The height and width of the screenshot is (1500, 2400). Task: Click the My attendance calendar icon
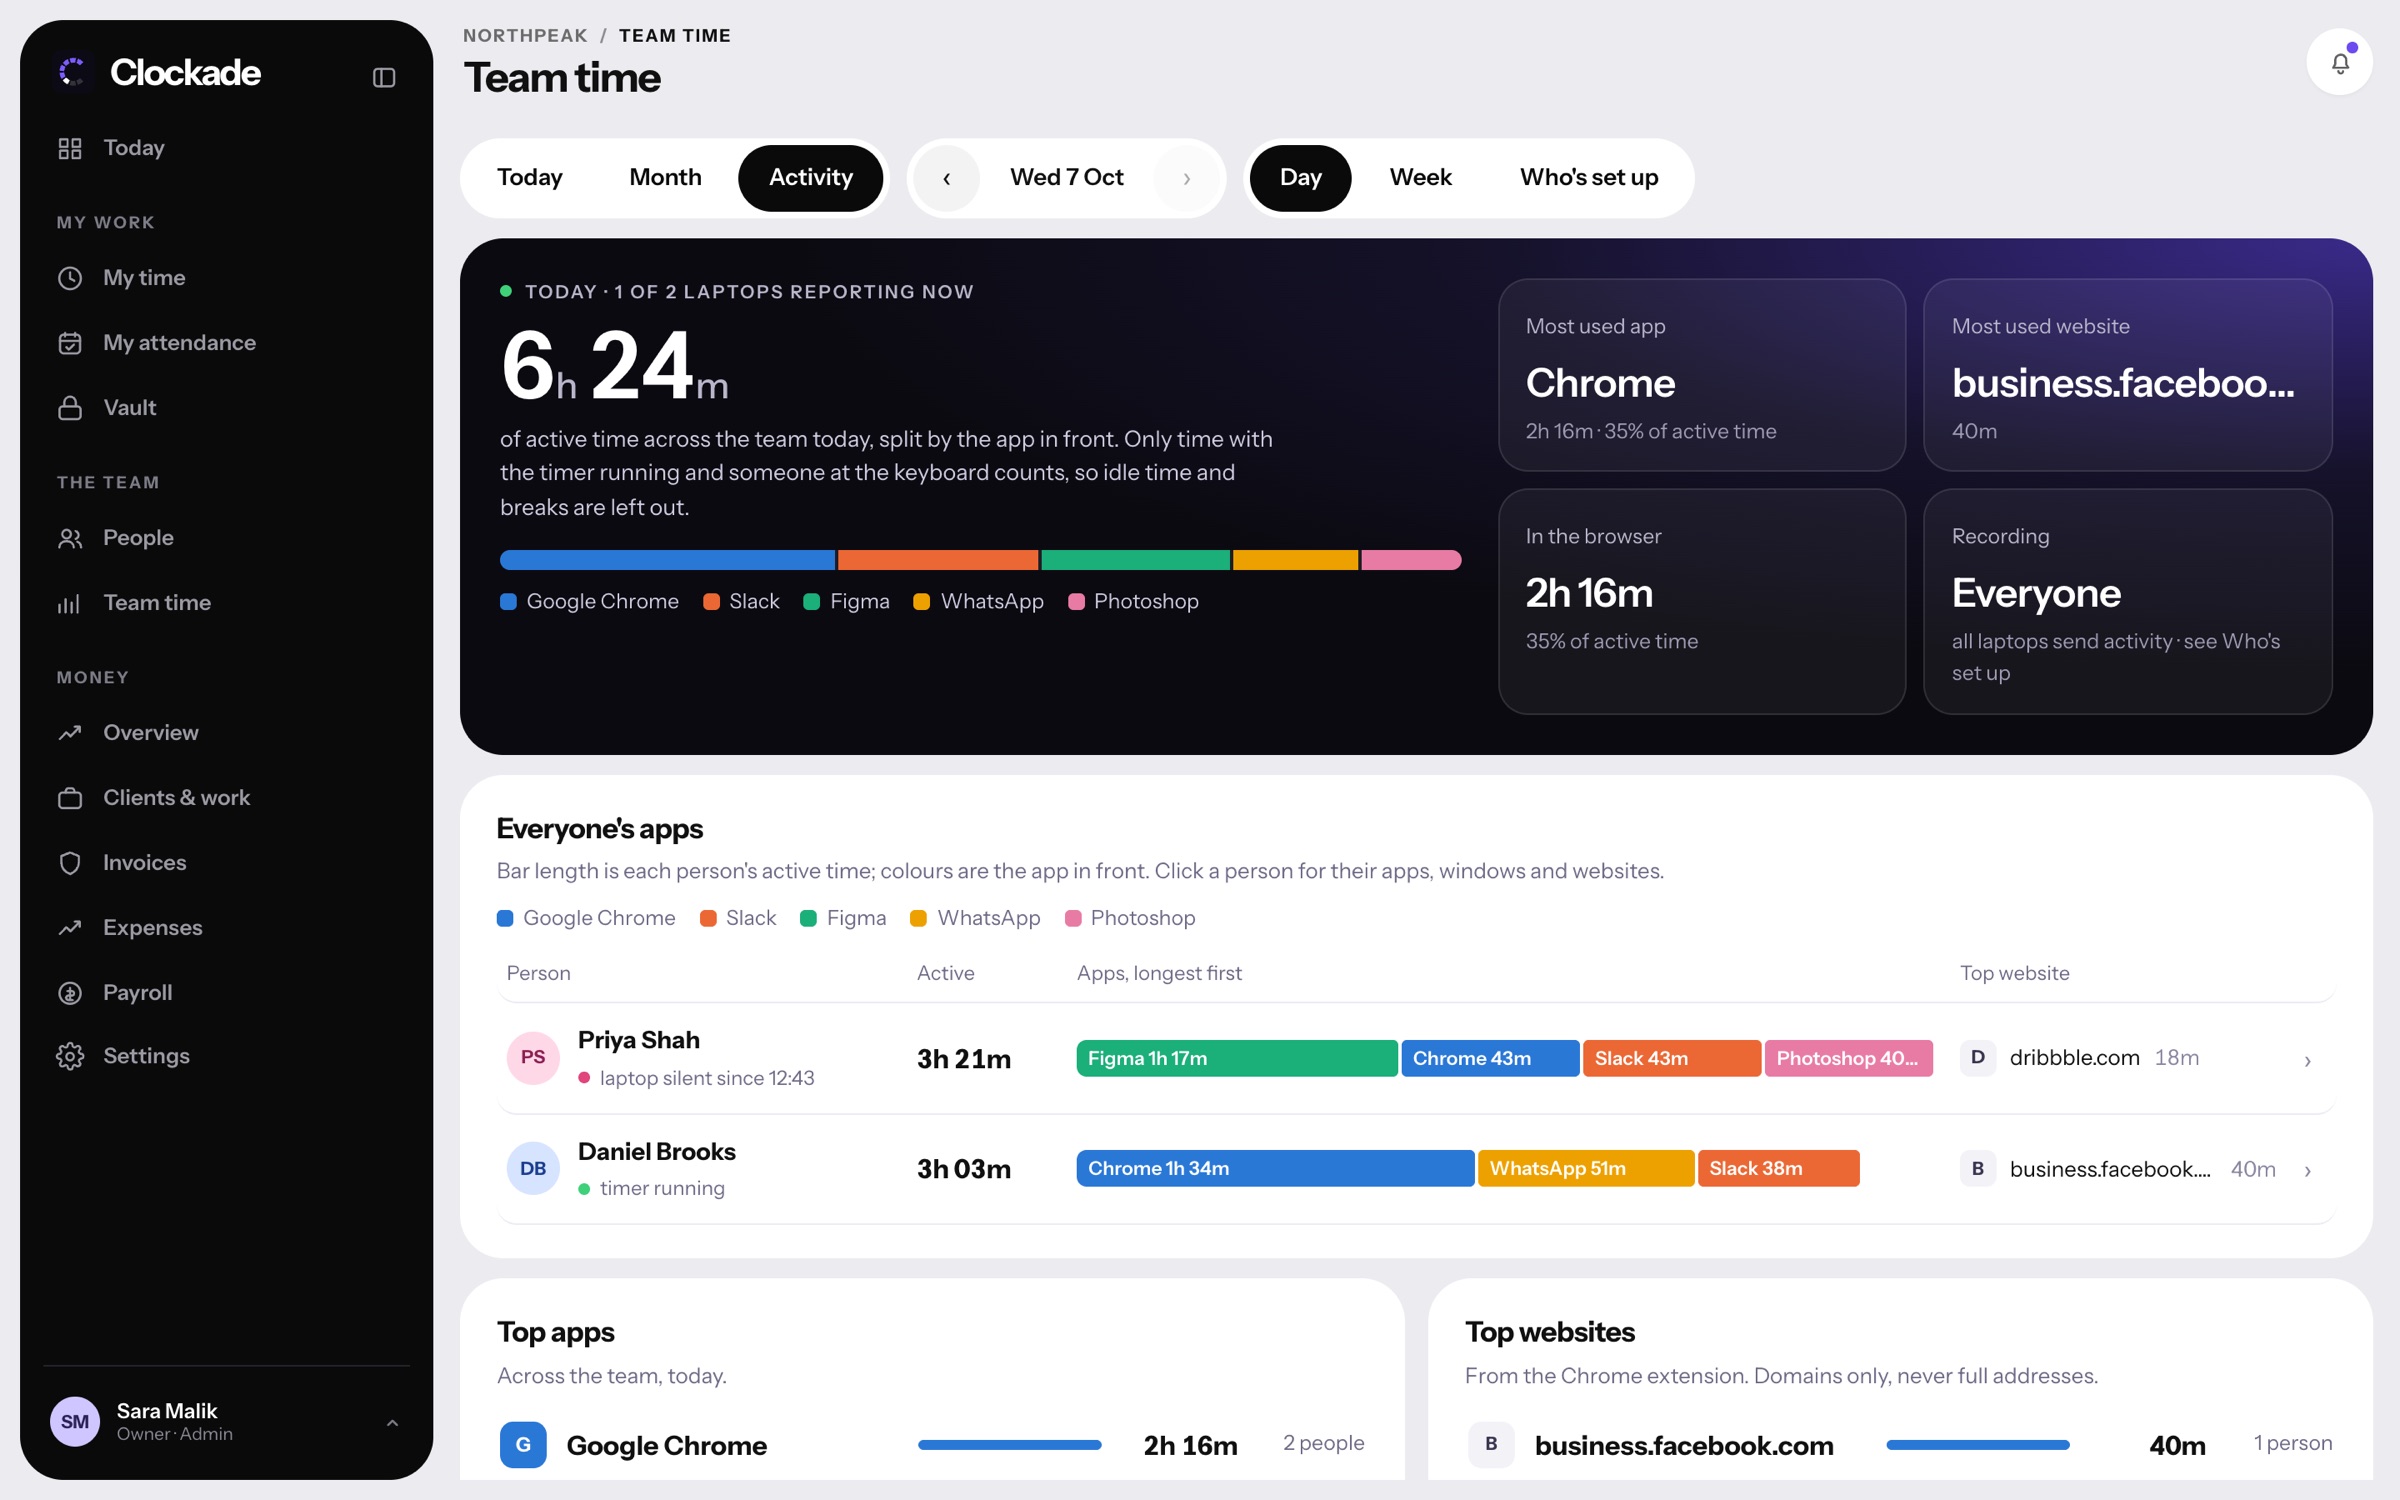(x=70, y=343)
